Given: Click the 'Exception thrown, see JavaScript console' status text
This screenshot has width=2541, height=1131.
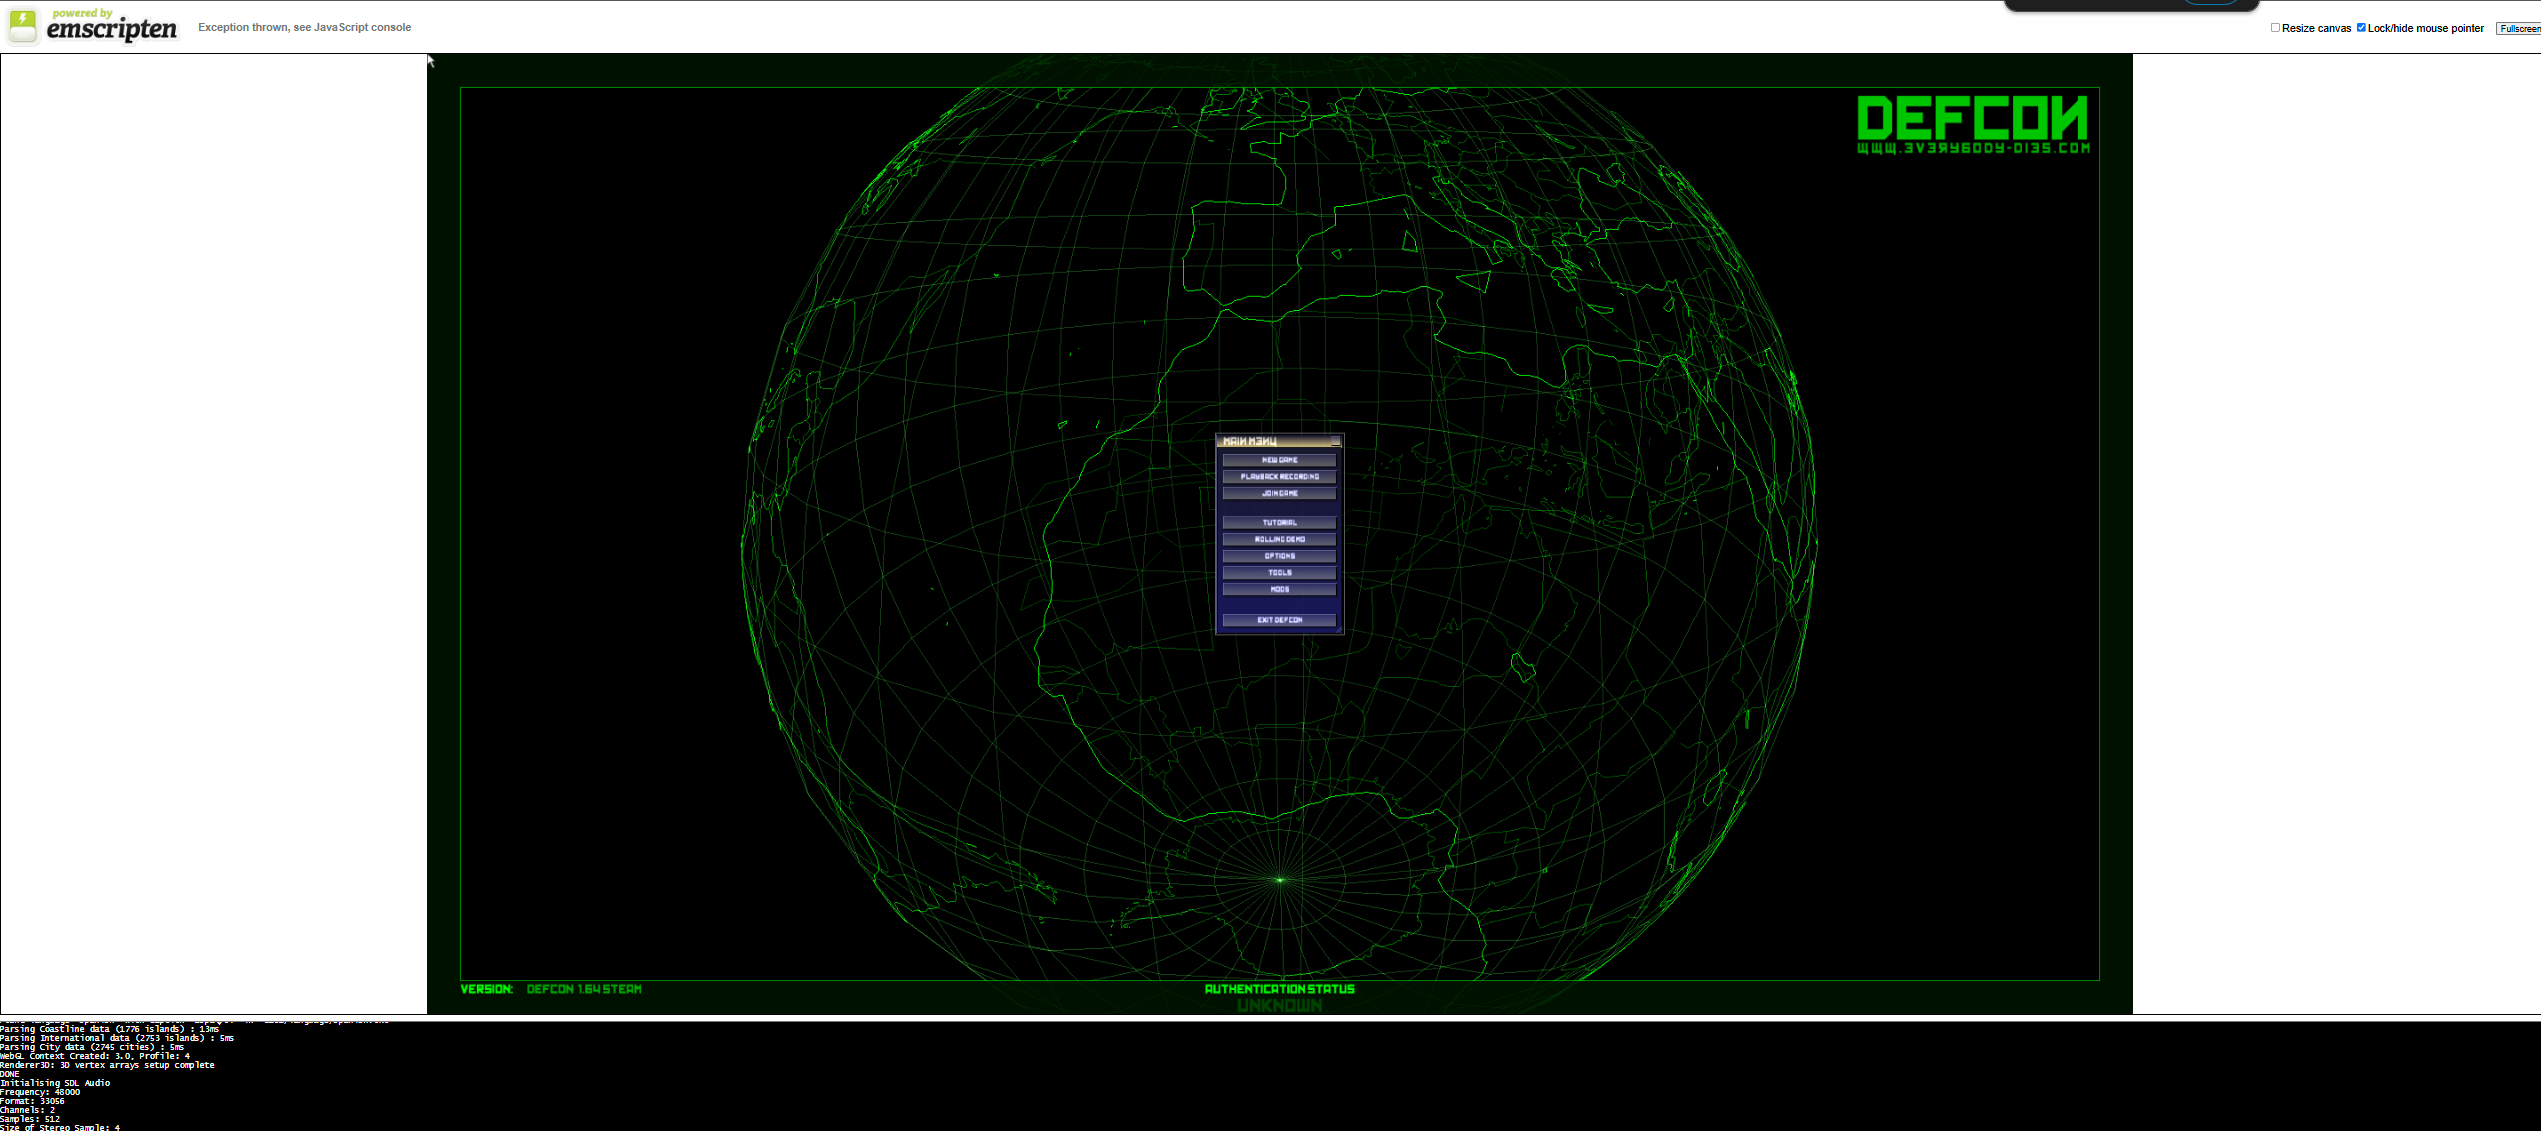Looking at the screenshot, I should pyautogui.click(x=304, y=27).
